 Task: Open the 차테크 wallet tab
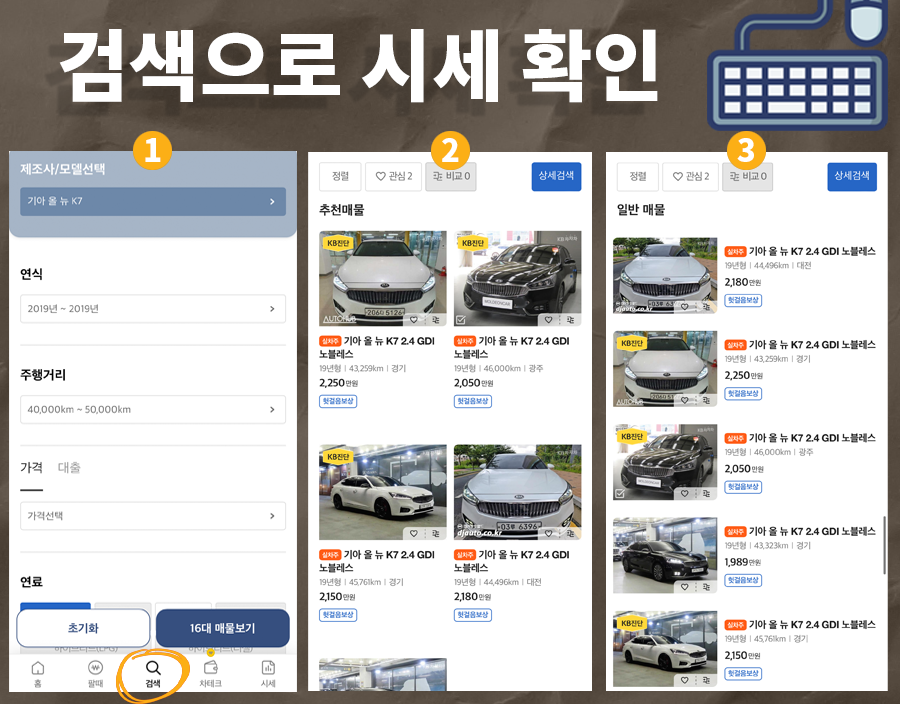point(211,674)
